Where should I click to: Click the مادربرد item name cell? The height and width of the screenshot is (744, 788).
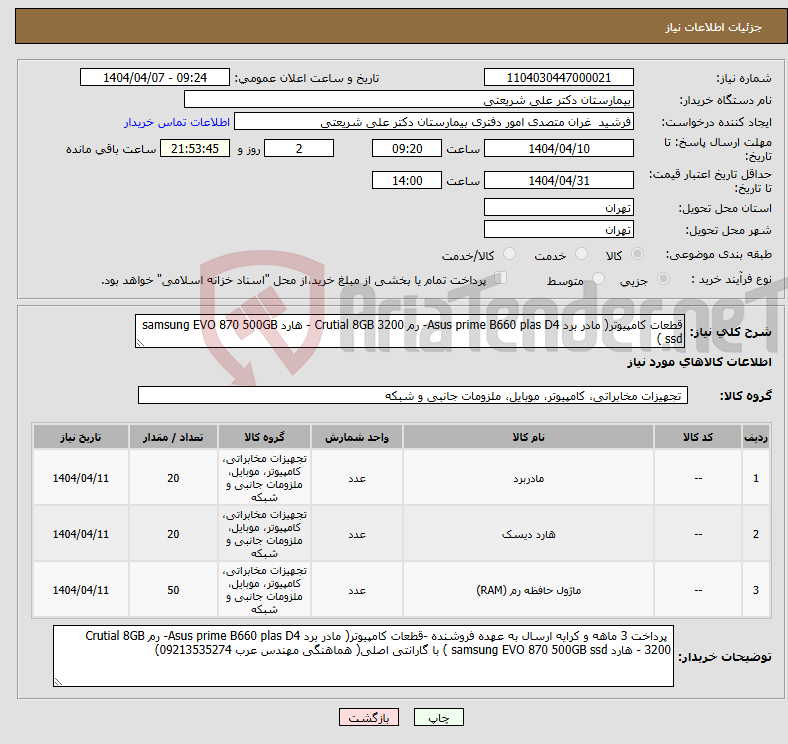pyautogui.click(x=528, y=478)
